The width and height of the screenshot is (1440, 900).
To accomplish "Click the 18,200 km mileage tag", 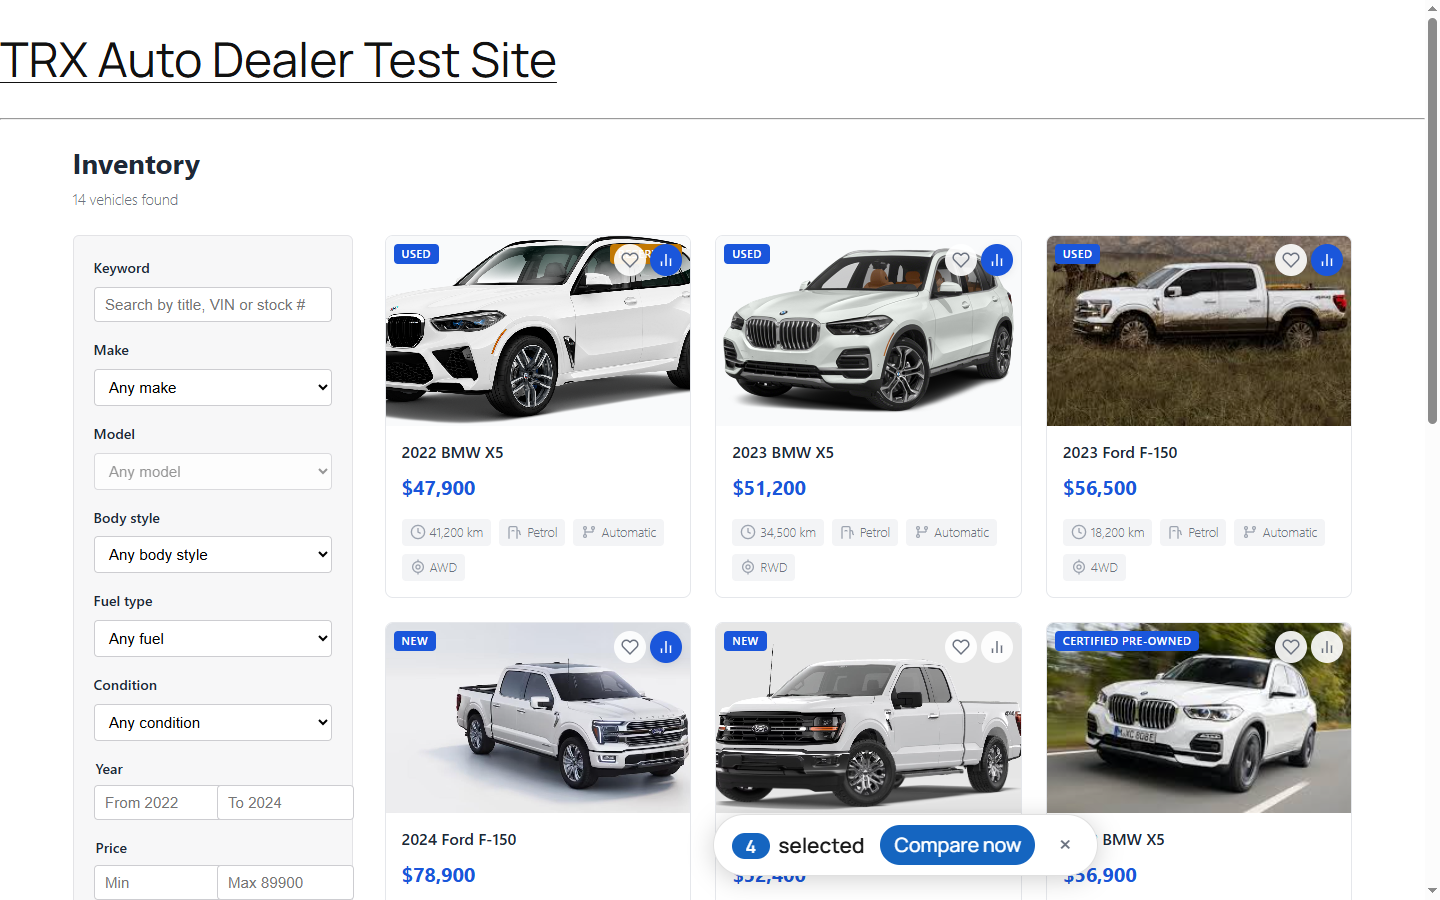I will point(1107,533).
